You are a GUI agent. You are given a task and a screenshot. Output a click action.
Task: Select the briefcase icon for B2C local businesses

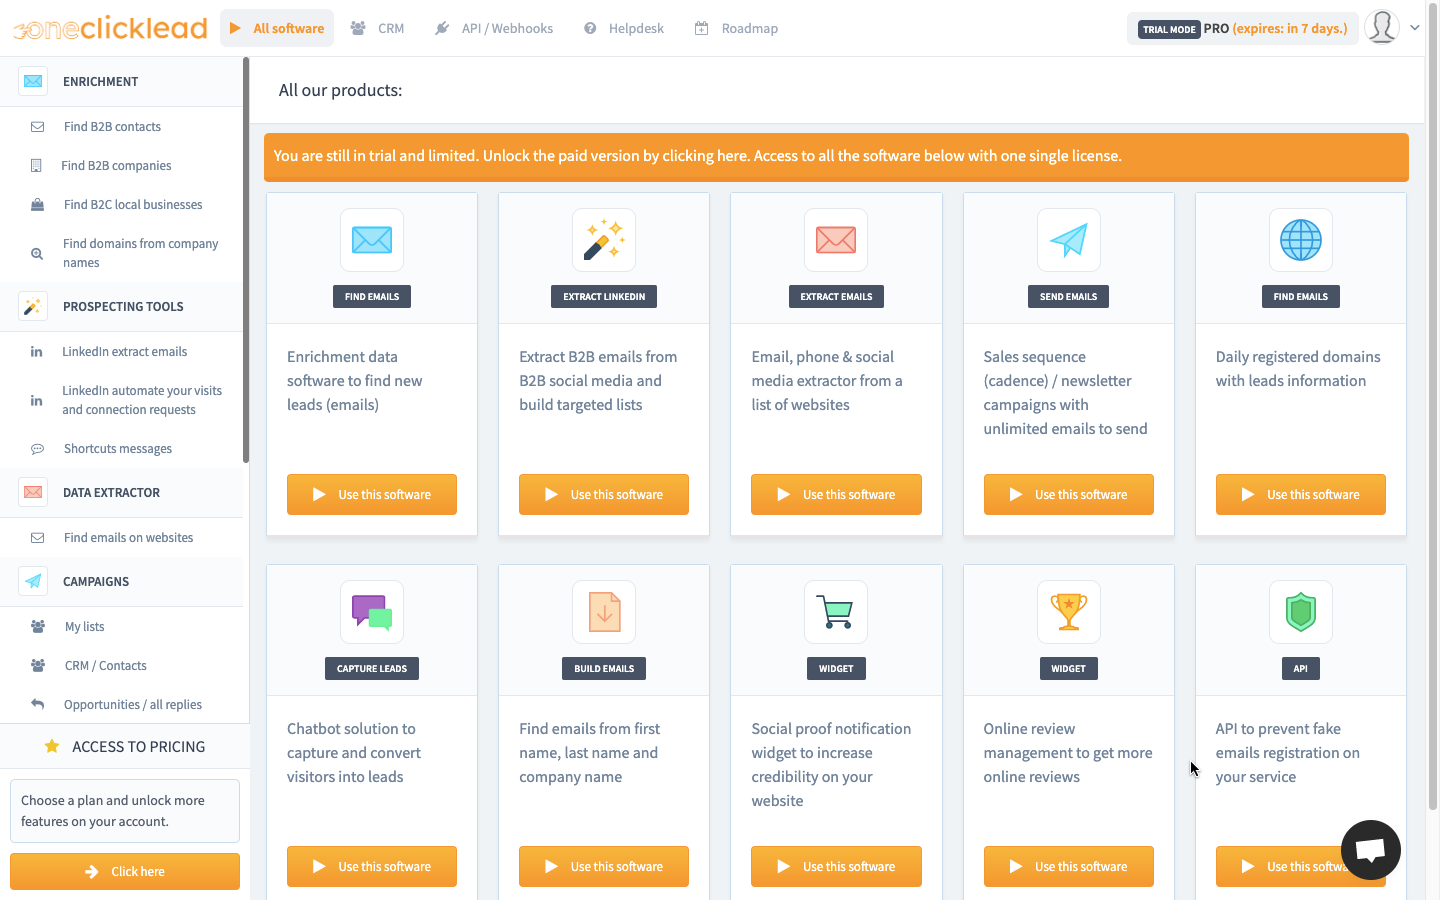tap(36, 204)
